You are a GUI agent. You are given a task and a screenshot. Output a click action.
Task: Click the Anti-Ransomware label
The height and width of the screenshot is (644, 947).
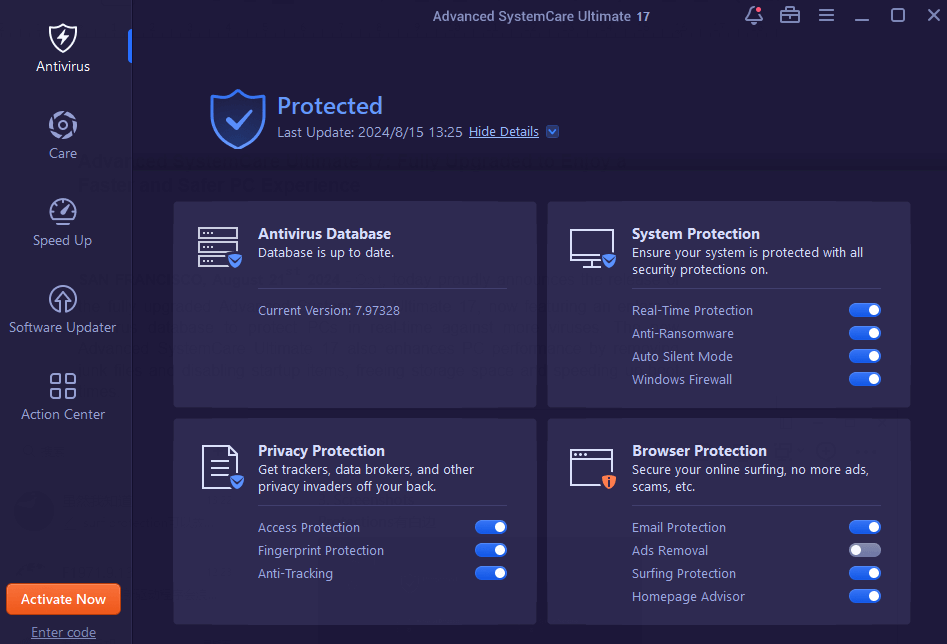point(682,333)
